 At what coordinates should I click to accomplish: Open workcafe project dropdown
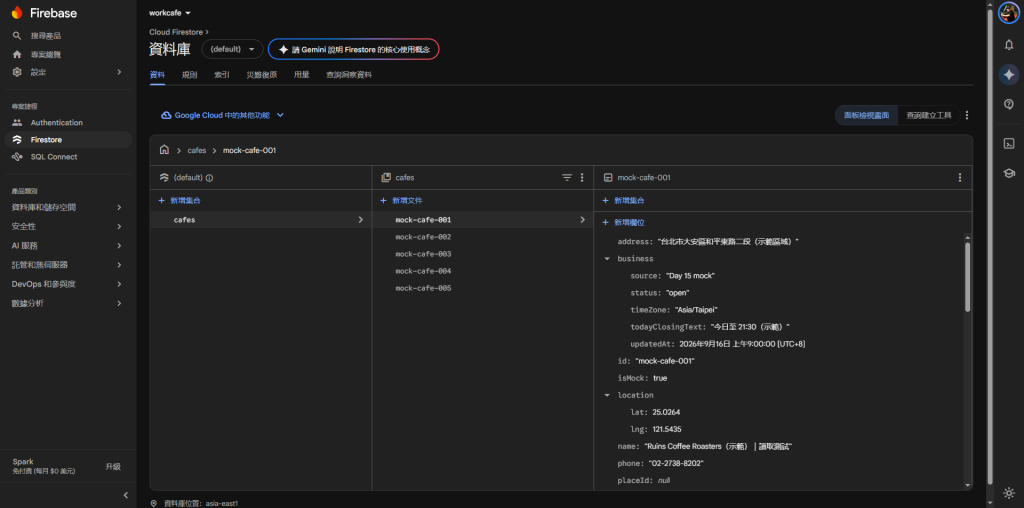[170, 13]
